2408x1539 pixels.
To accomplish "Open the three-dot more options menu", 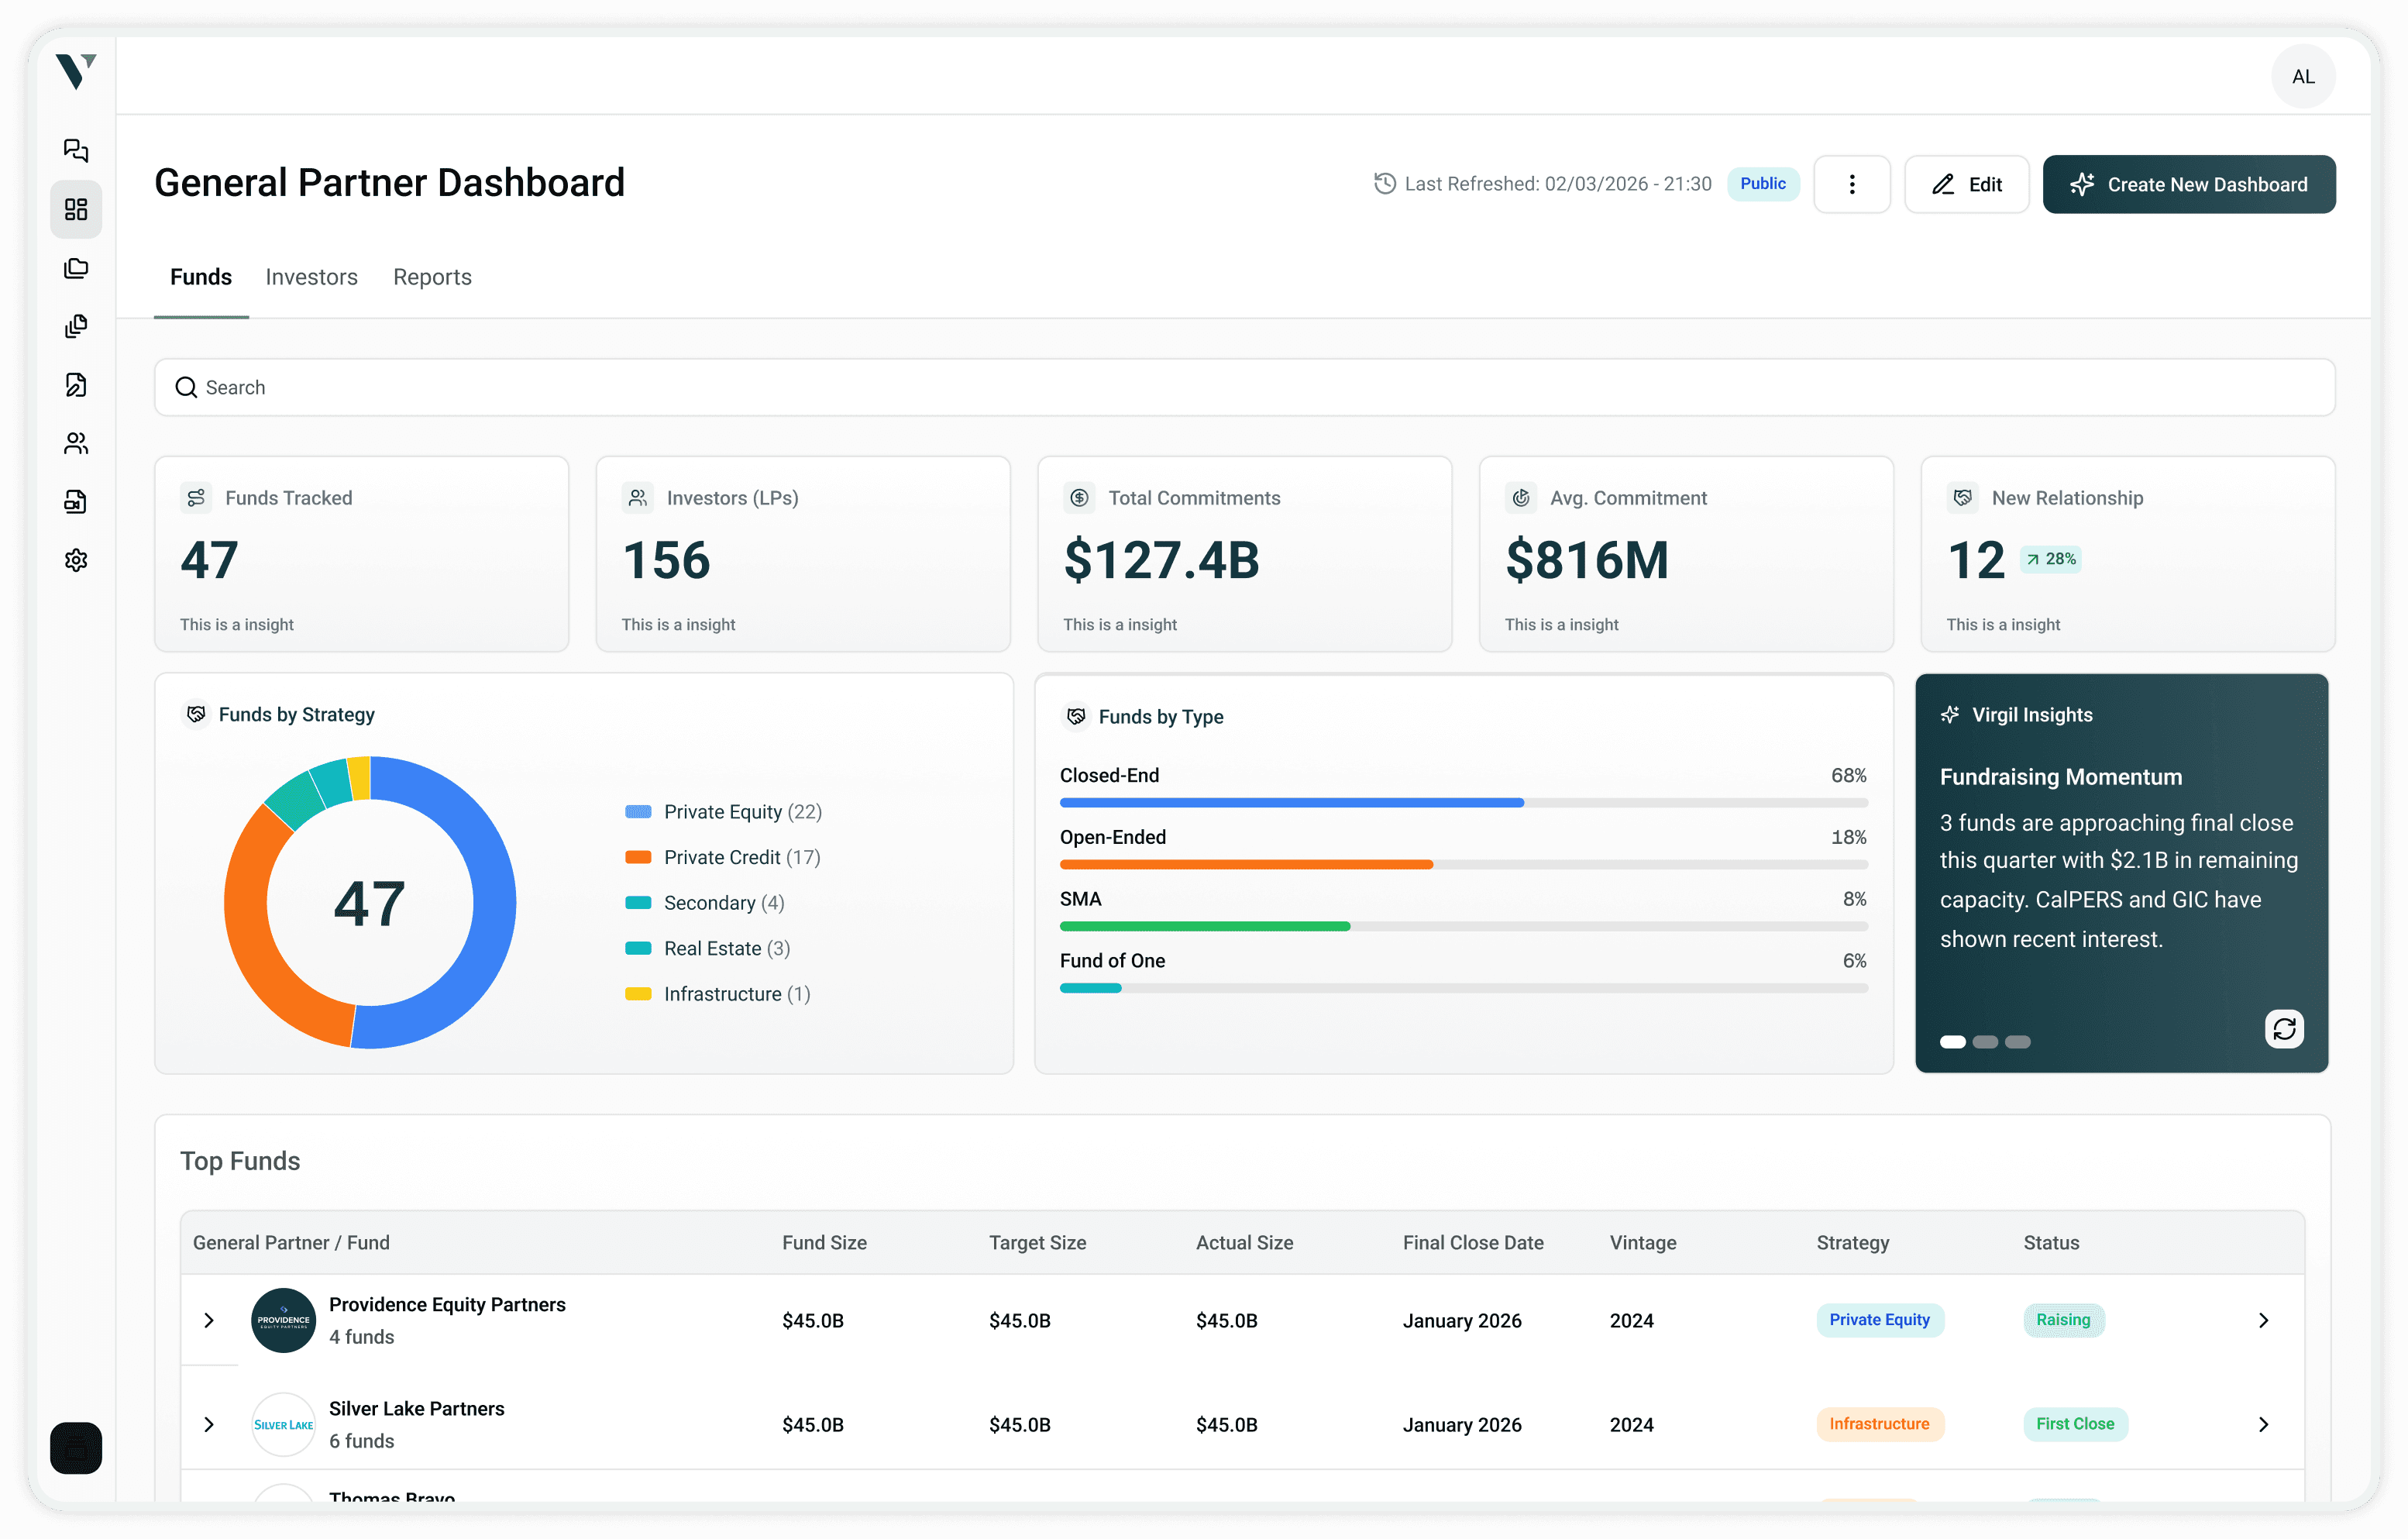I will click(1851, 184).
